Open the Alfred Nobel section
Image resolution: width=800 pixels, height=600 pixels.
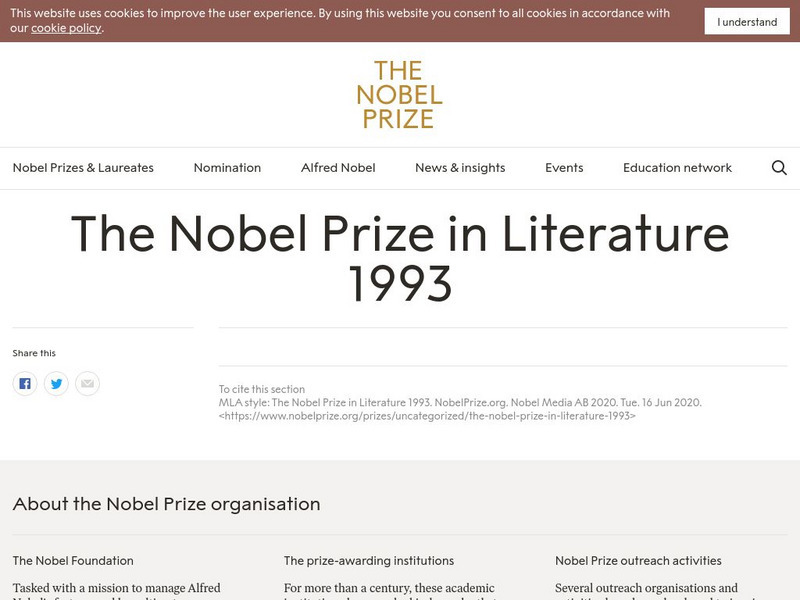pyautogui.click(x=338, y=168)
